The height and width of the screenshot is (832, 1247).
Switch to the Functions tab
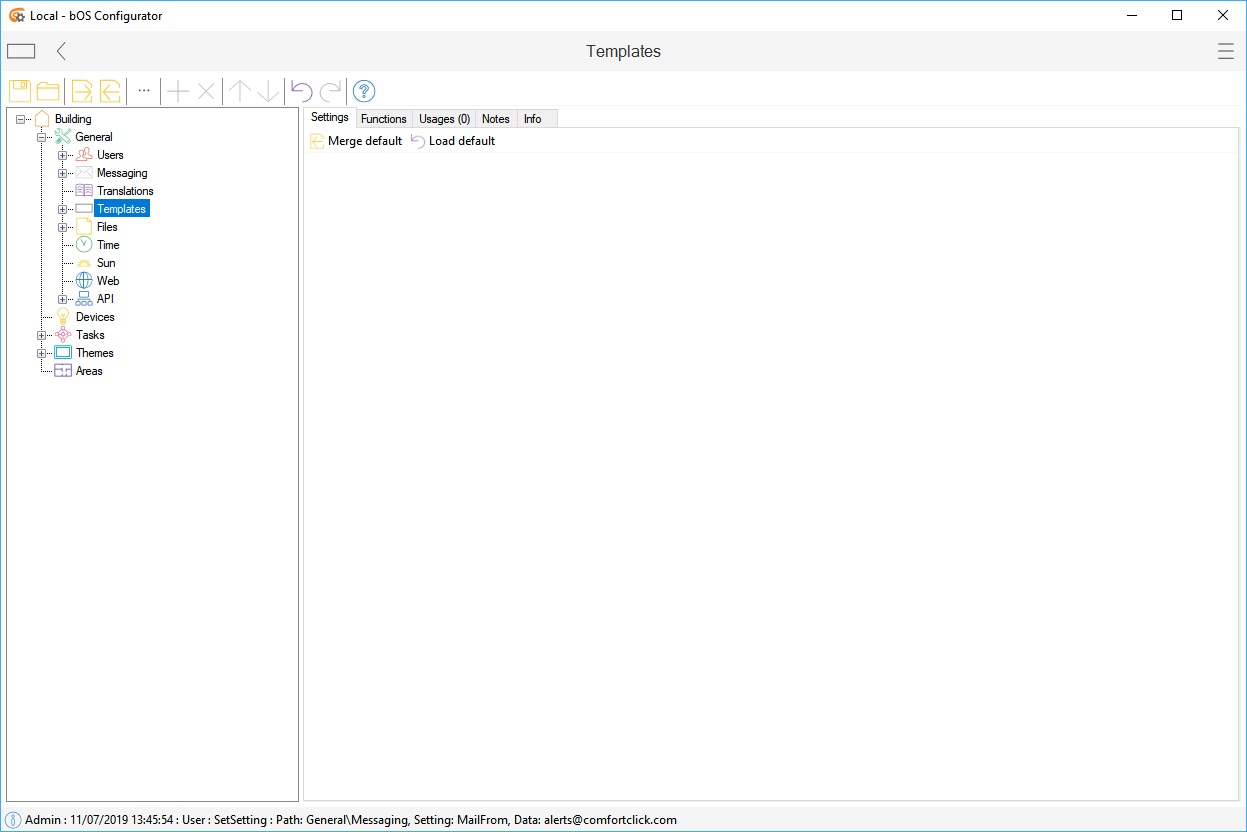point(384,119)
